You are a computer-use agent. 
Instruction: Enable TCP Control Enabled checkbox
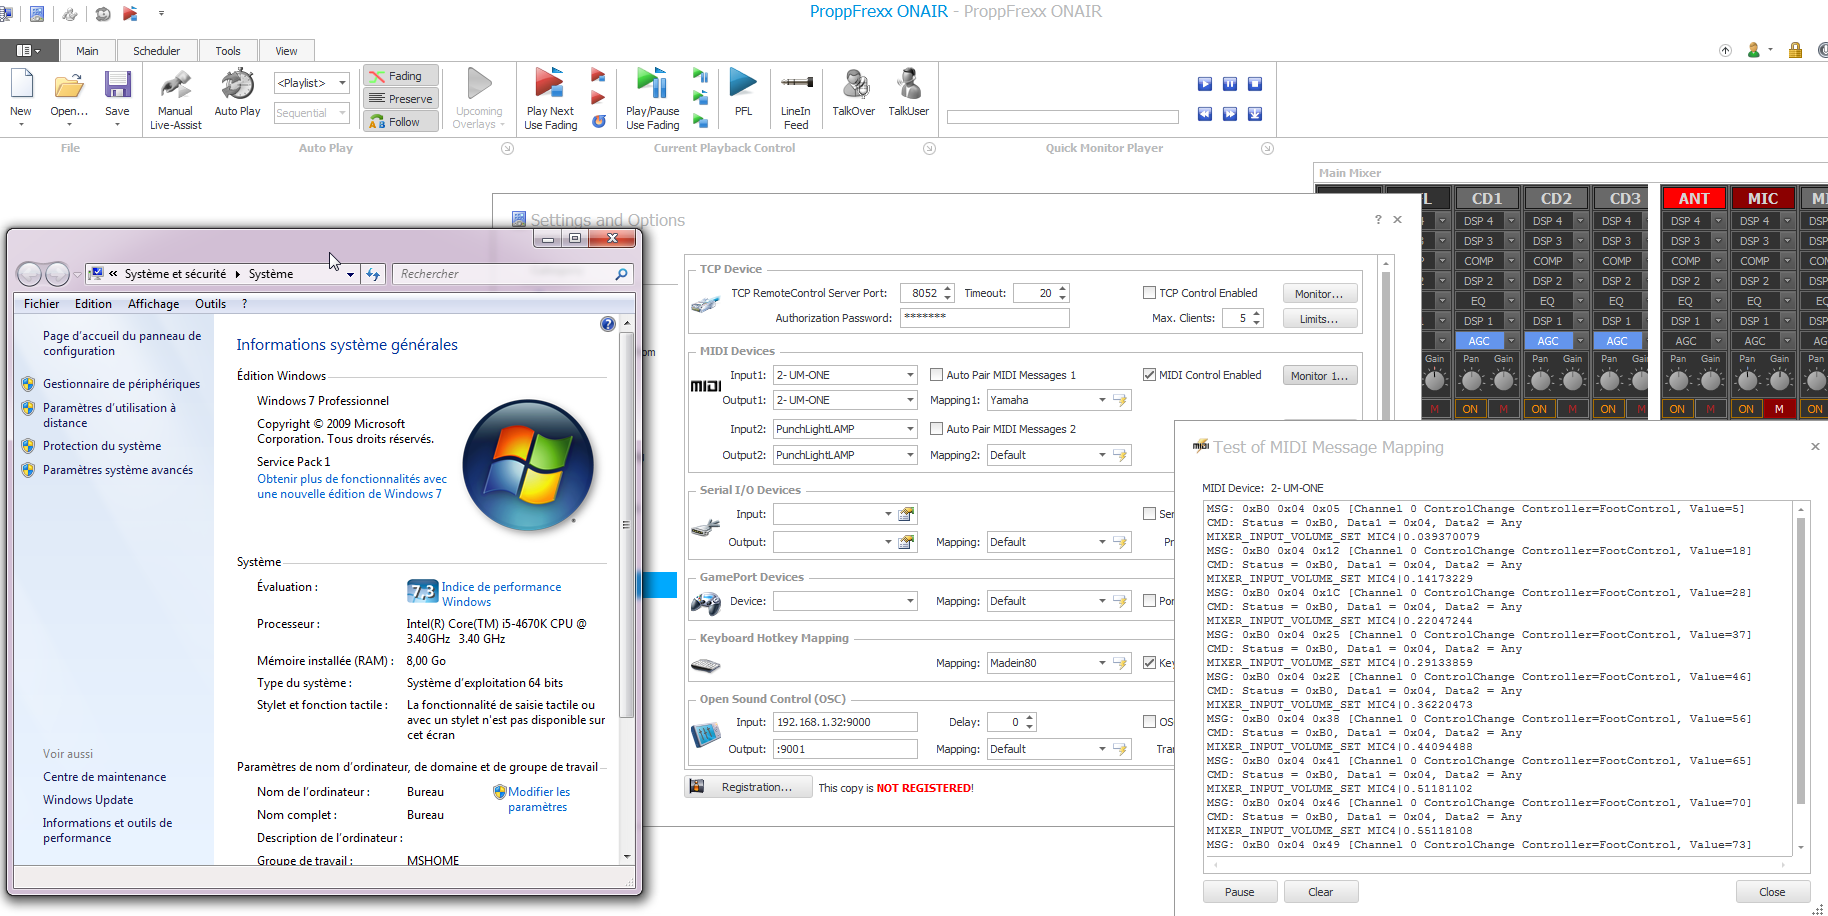1149,293
